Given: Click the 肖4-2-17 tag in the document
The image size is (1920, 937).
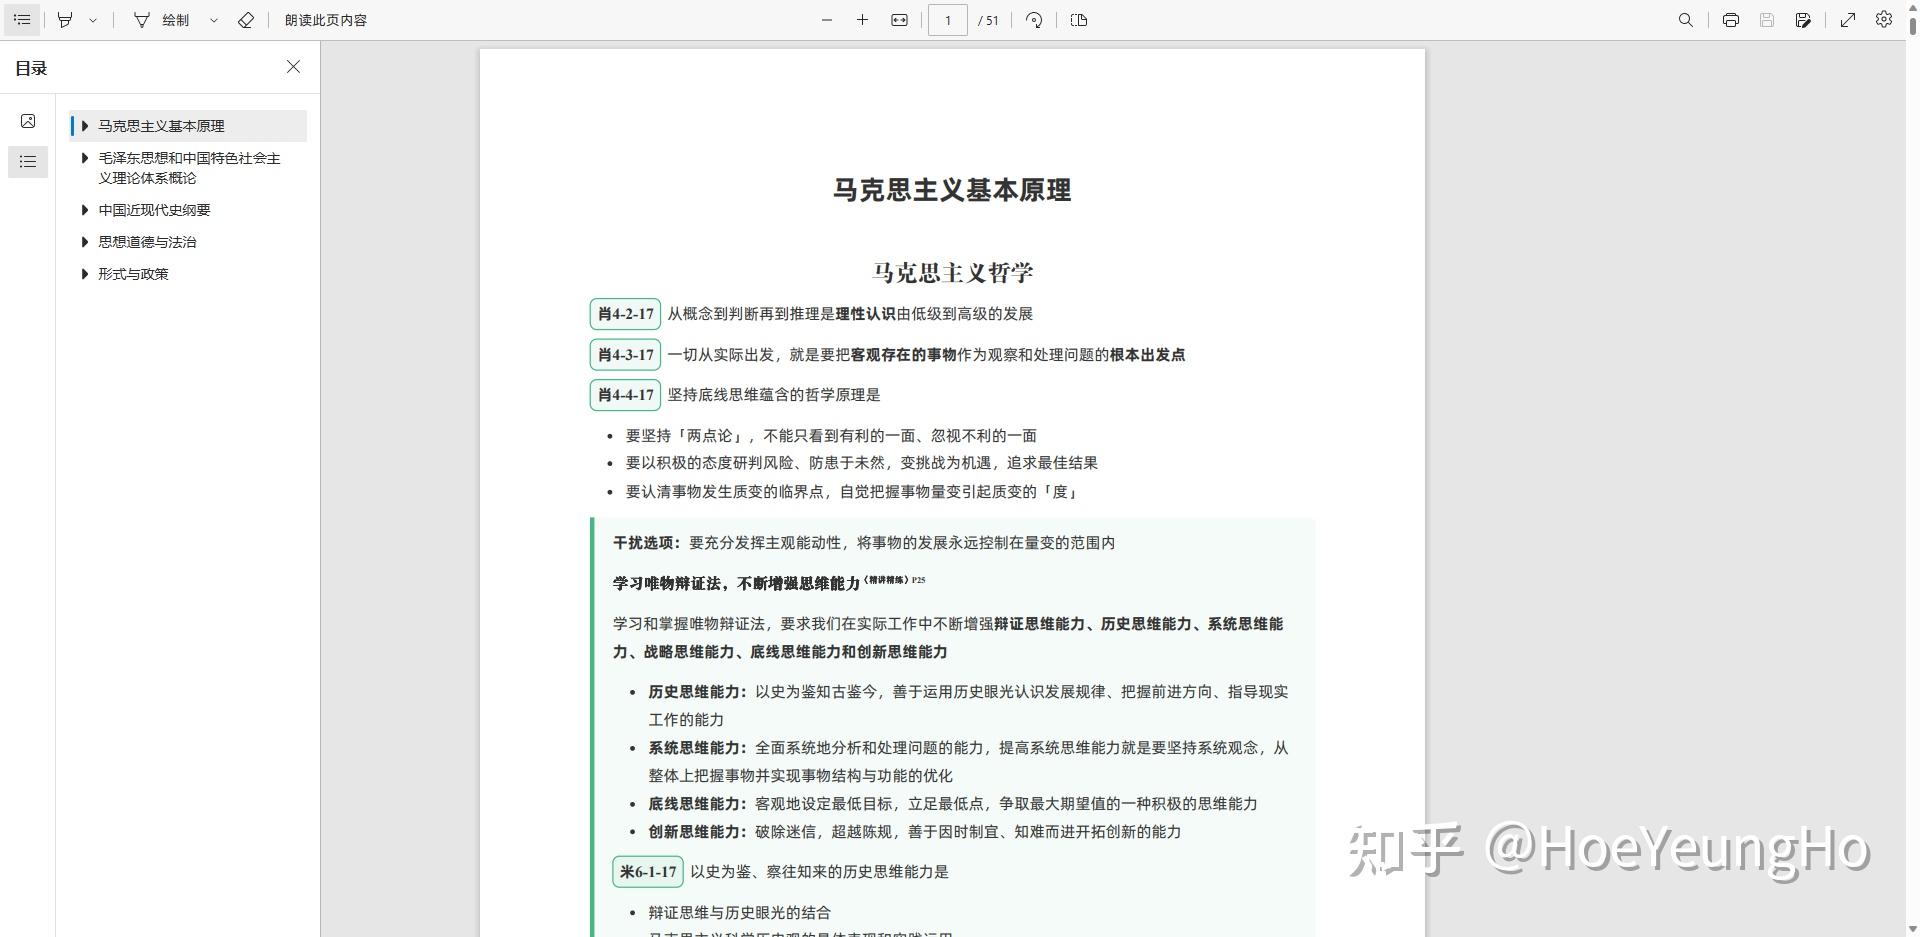Looking at the screenshot, I should pos(625,314).
